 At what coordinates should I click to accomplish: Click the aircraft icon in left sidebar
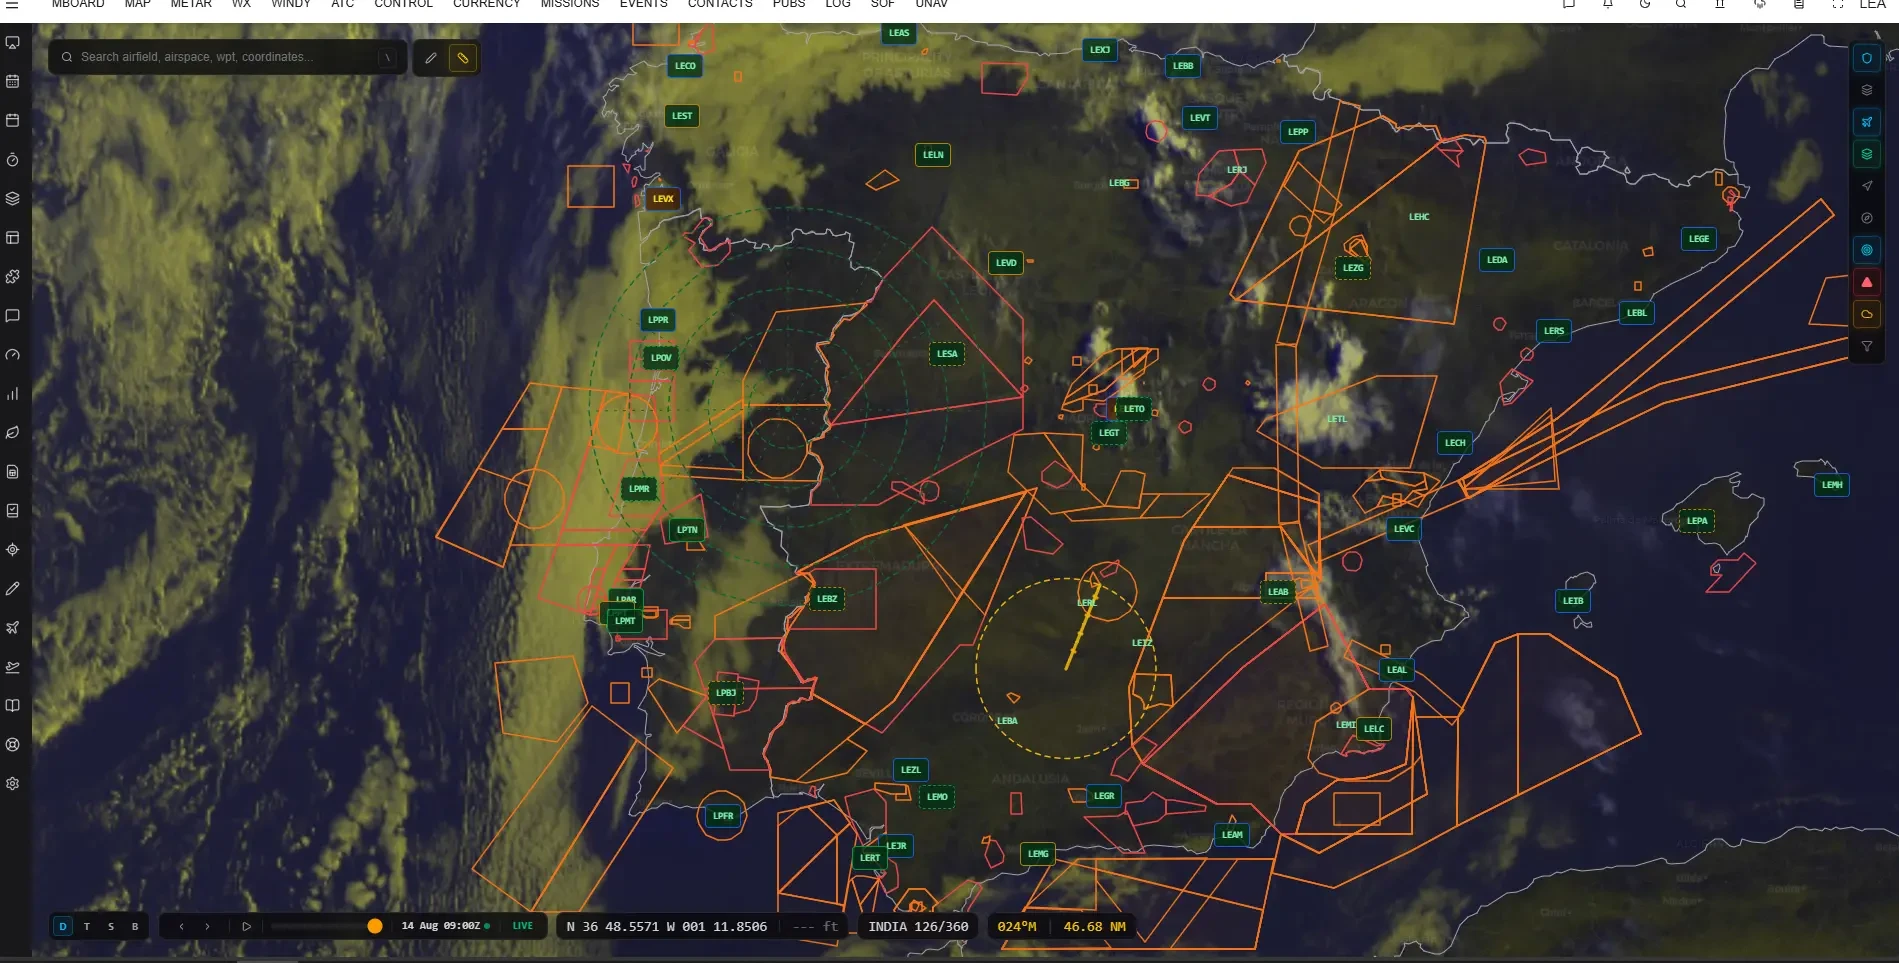[13, 628]
